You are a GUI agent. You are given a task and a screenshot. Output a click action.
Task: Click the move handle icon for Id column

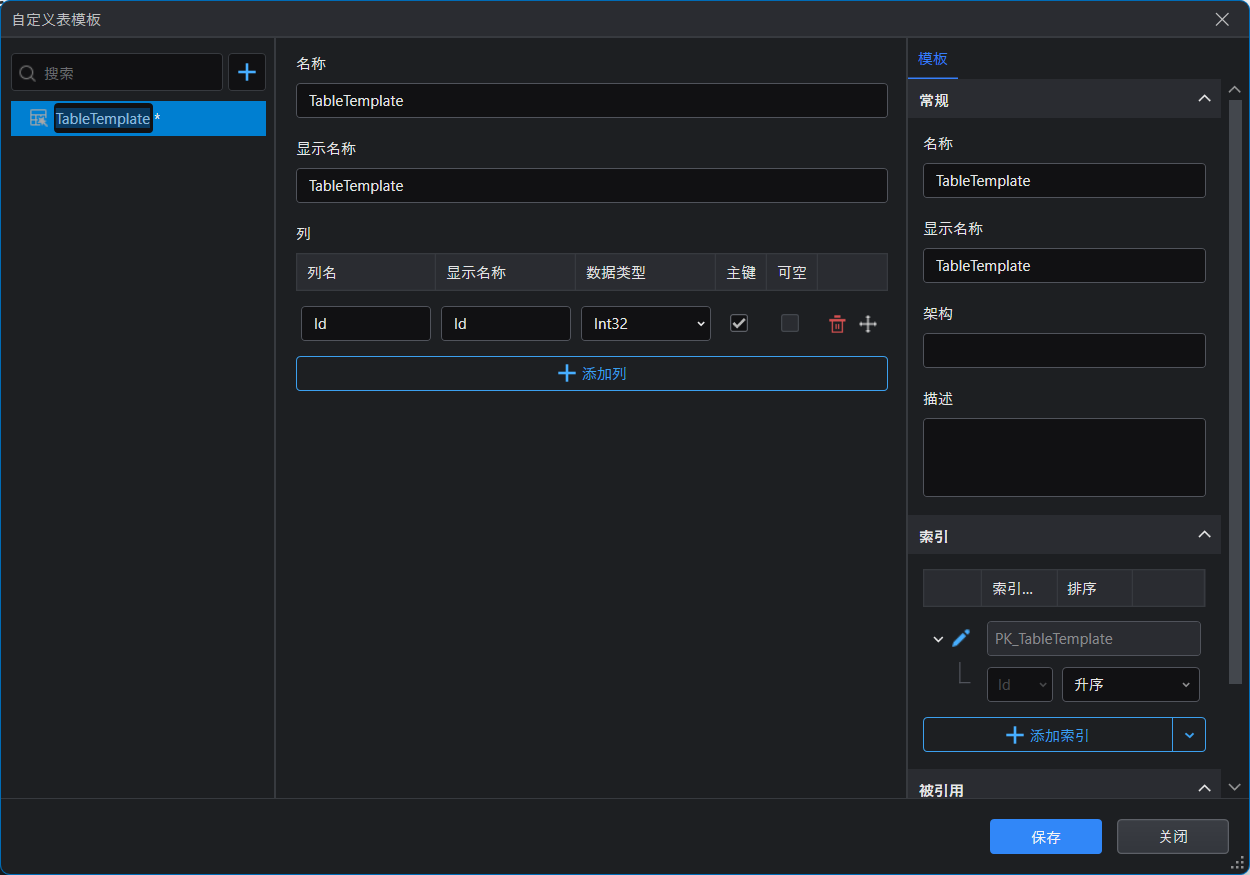[x=868, y=324]
